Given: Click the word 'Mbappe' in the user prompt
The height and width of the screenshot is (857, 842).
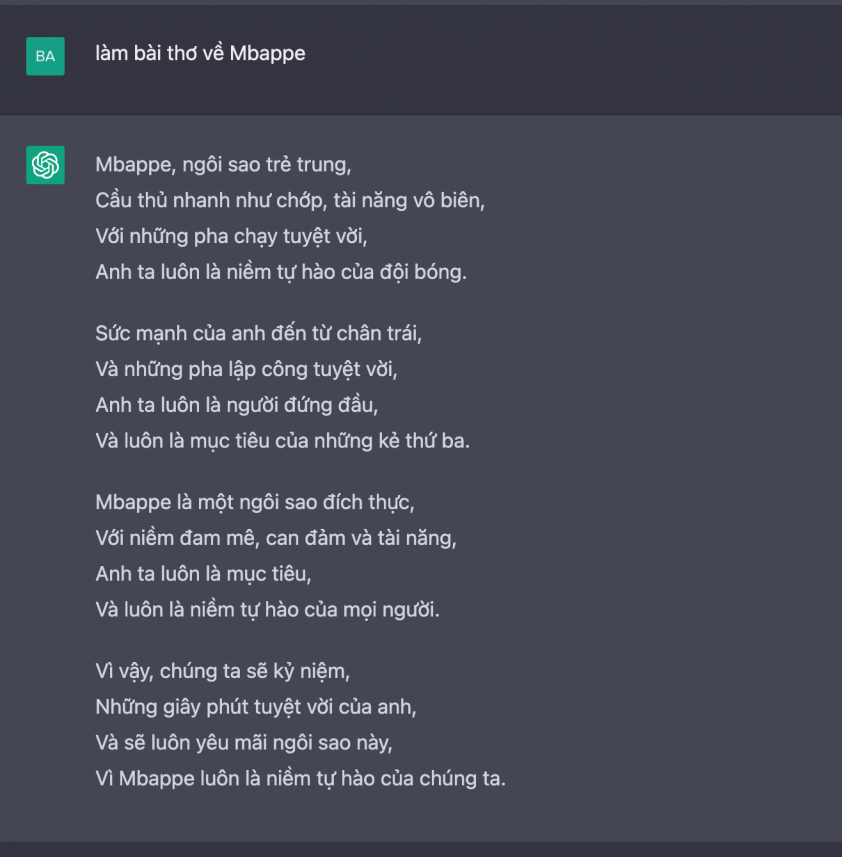Looking at the screenshot, I should (267, 54).
